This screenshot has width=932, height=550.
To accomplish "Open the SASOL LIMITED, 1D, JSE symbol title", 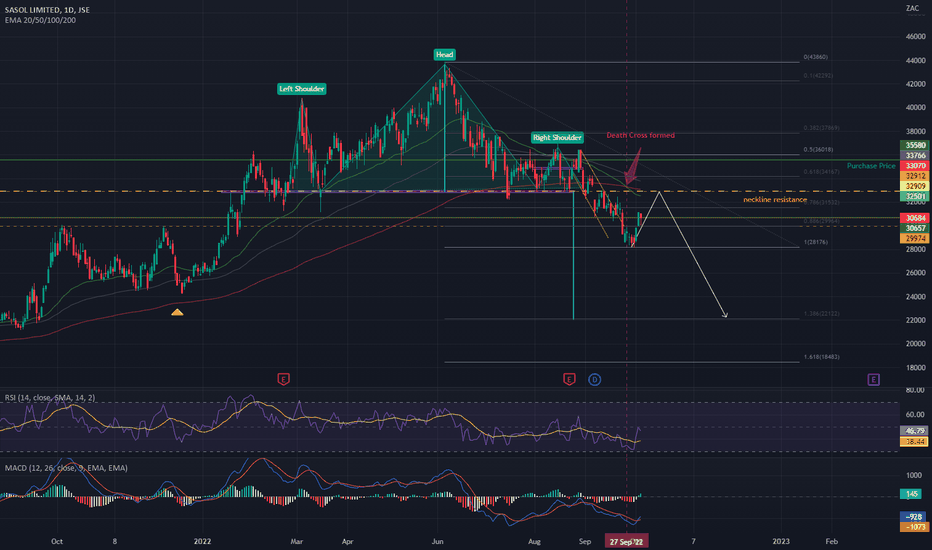I will pos(47,10).
